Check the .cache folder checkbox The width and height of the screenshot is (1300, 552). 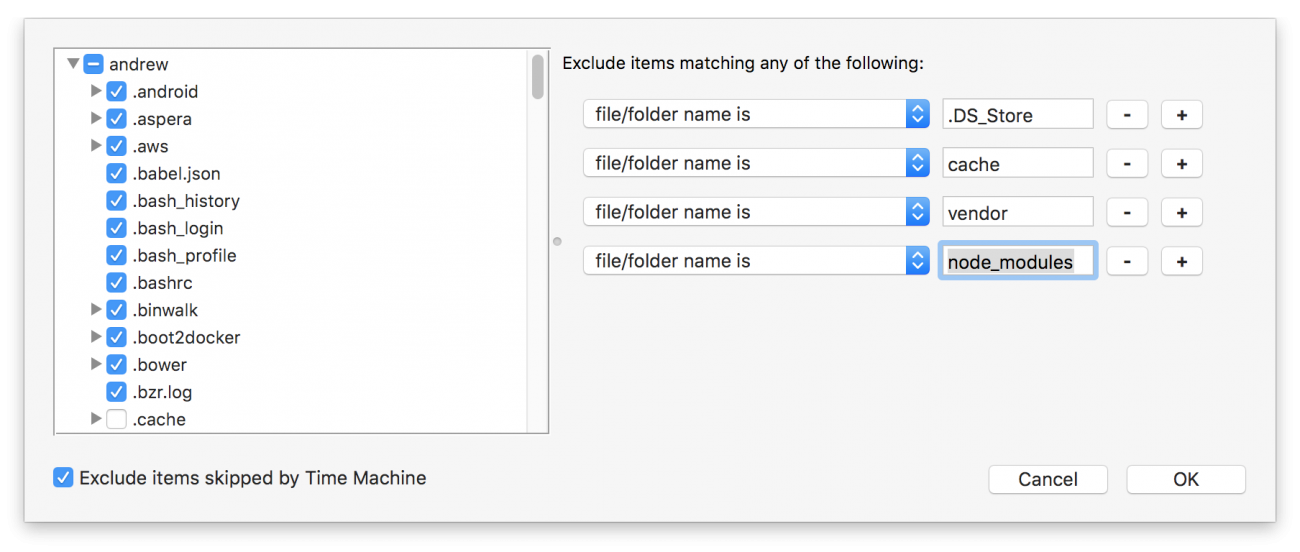(x=117, y=420)
